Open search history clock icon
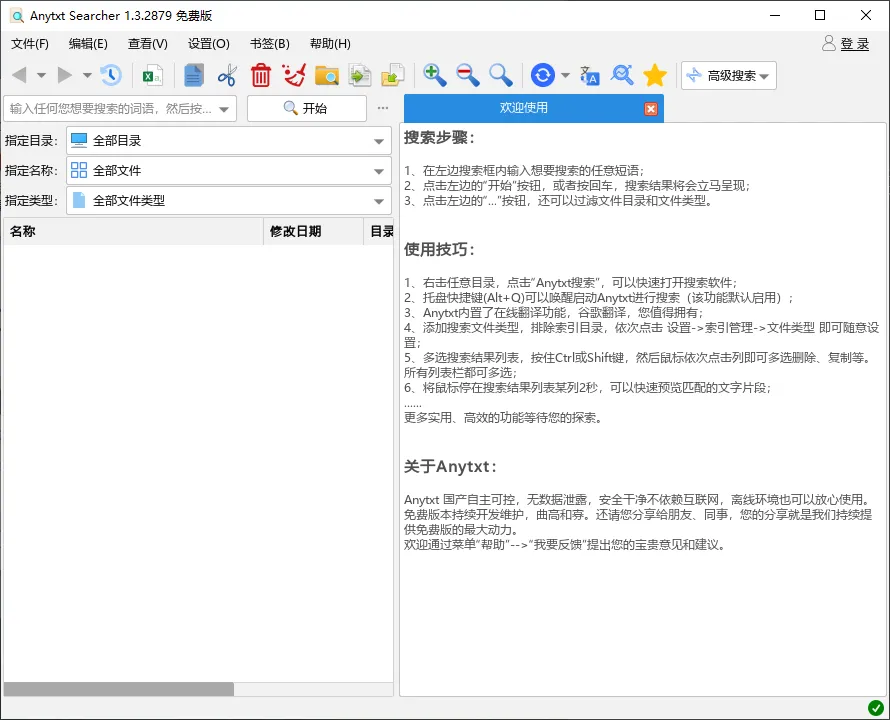 pyautogui.click(x=111, y=75)
